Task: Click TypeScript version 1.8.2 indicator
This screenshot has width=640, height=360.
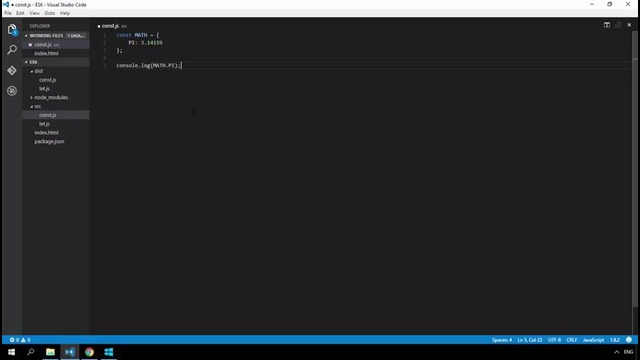Action: click(x=615, y=340)
